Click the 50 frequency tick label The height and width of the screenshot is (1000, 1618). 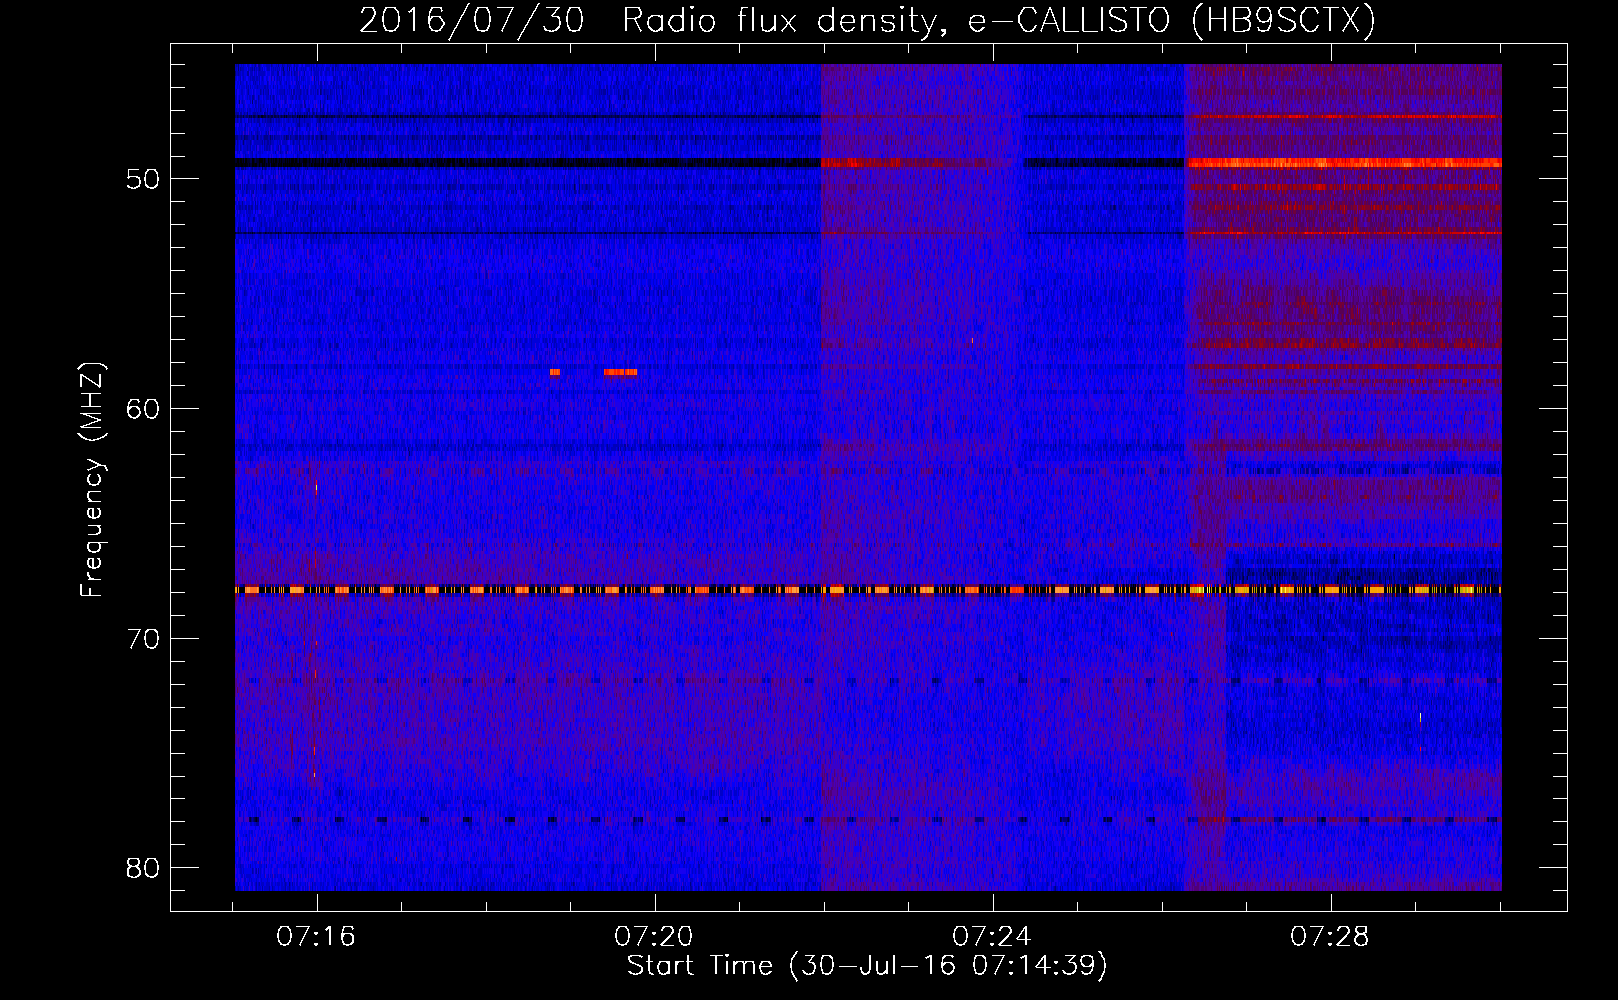coord(143,179)
